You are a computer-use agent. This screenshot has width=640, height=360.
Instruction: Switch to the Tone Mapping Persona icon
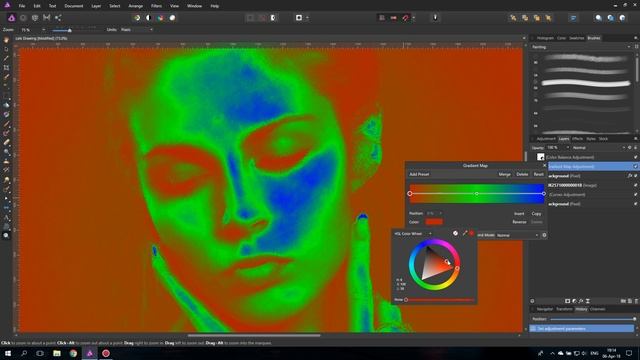(47, 18)
